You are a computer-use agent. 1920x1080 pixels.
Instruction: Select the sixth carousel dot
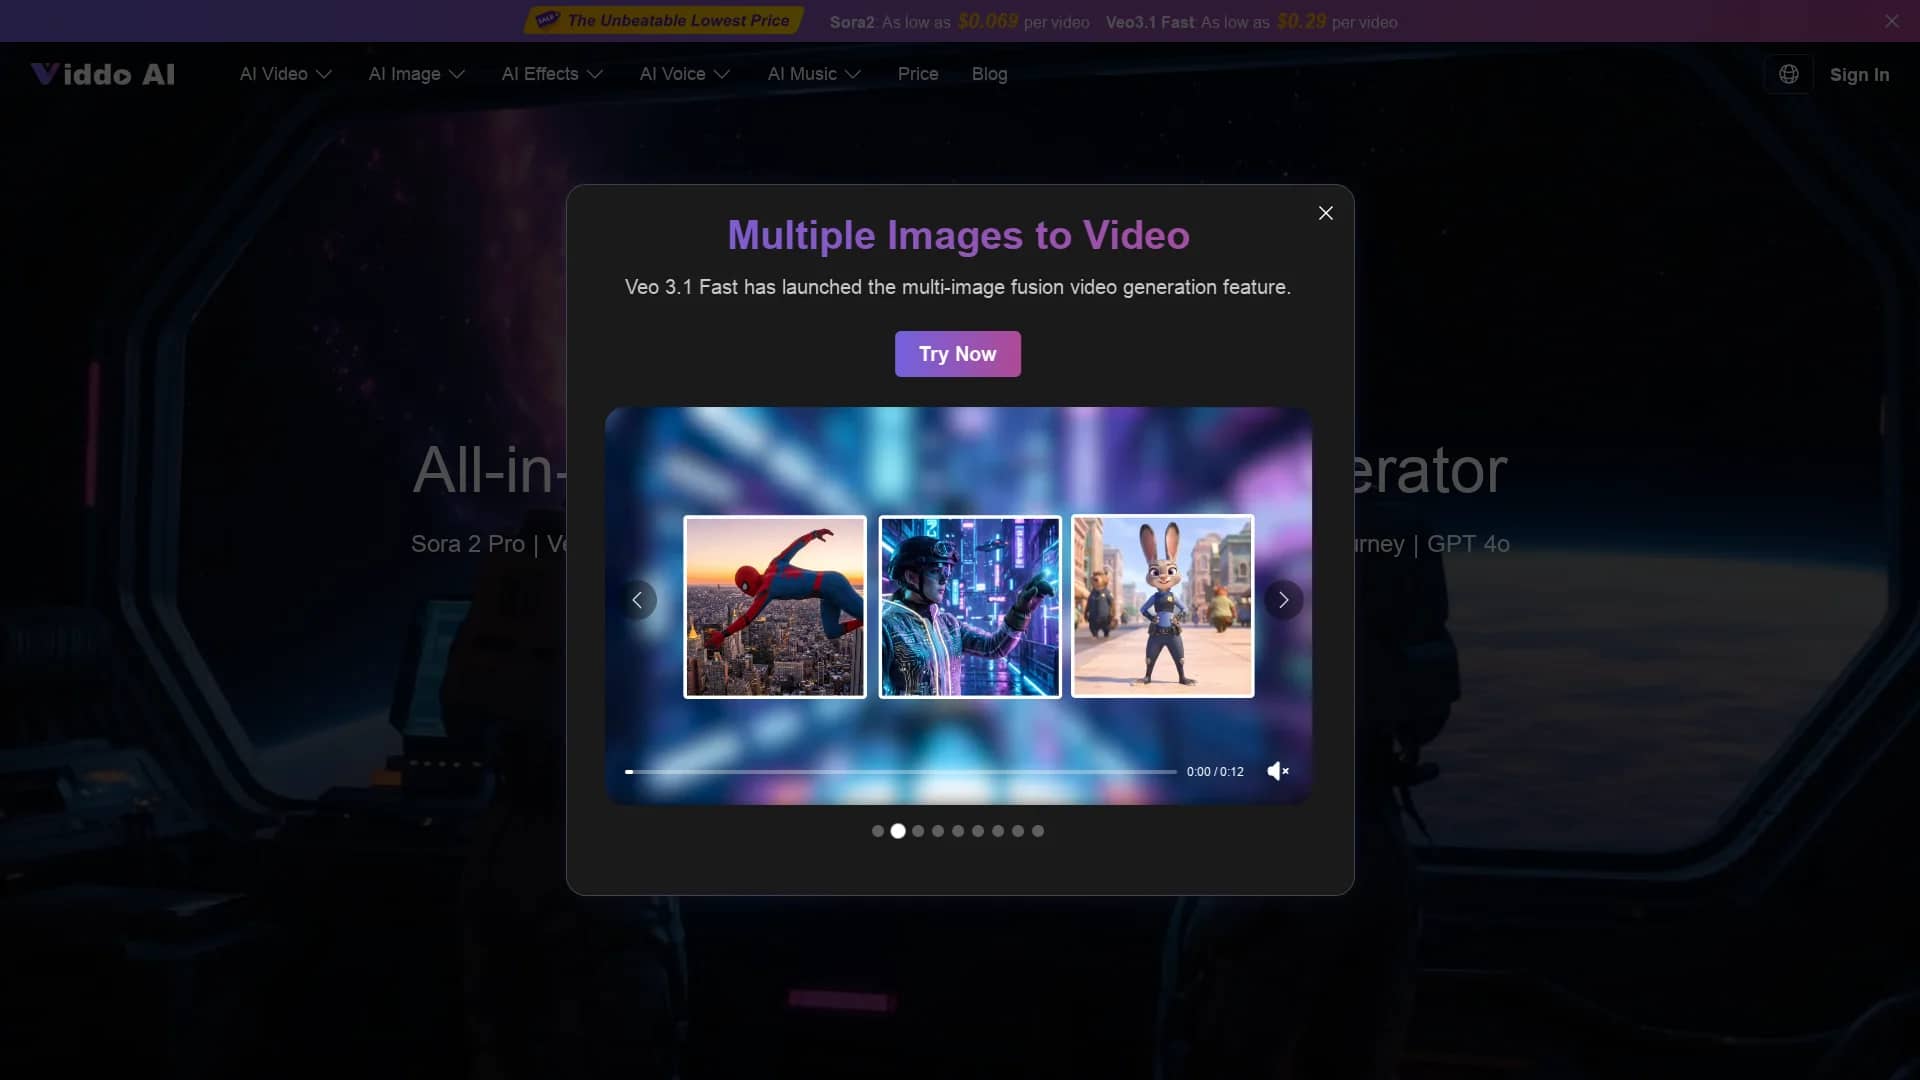[978, 831]
